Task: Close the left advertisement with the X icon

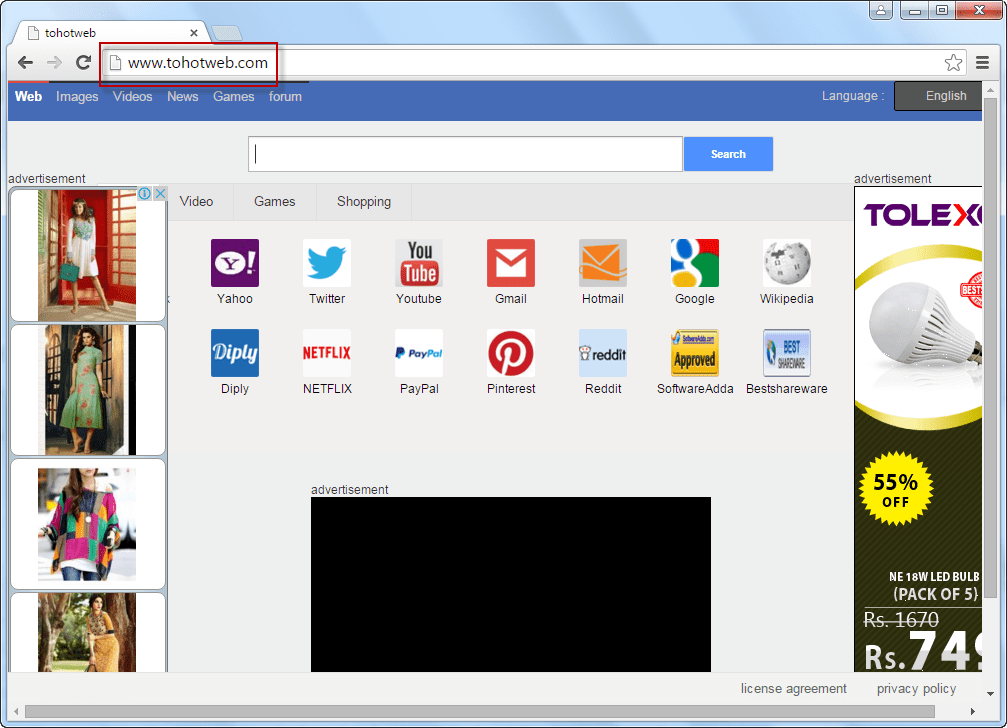Action: click(161, 193)
